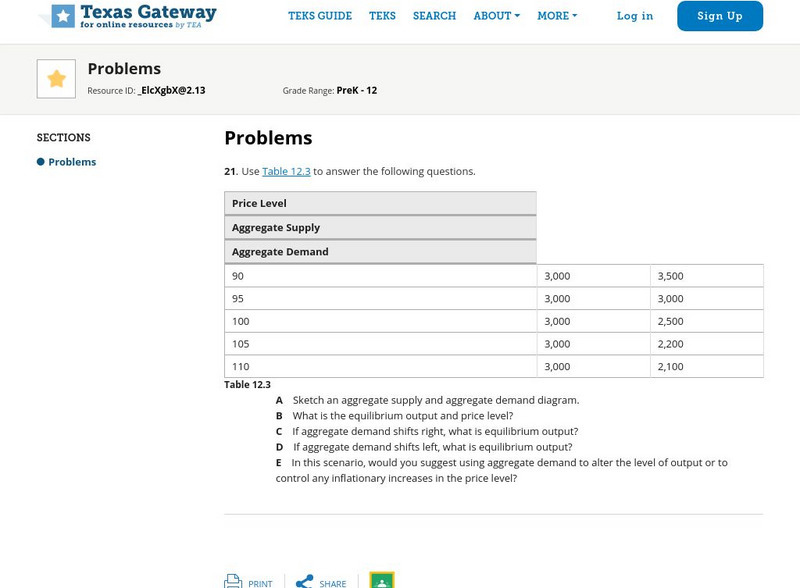Click aggregate demand value 3,500
The height and width of the screenshot is (588, 800).
[x=707, y=276]
